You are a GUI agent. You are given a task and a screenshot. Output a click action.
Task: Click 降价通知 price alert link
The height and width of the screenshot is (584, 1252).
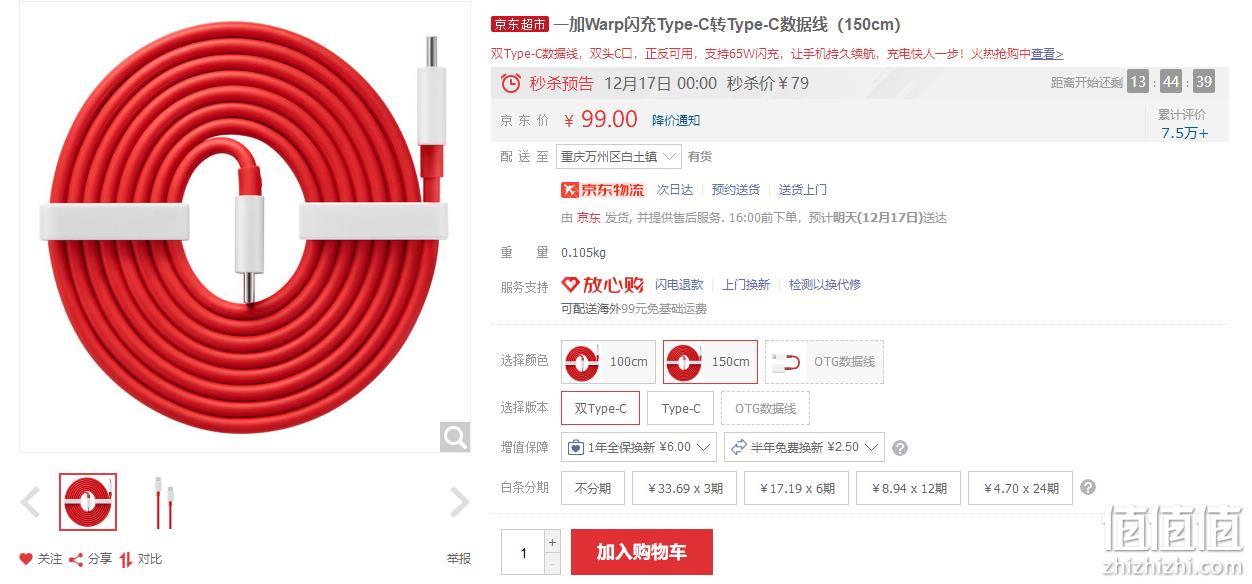click(x=676, y=121)
